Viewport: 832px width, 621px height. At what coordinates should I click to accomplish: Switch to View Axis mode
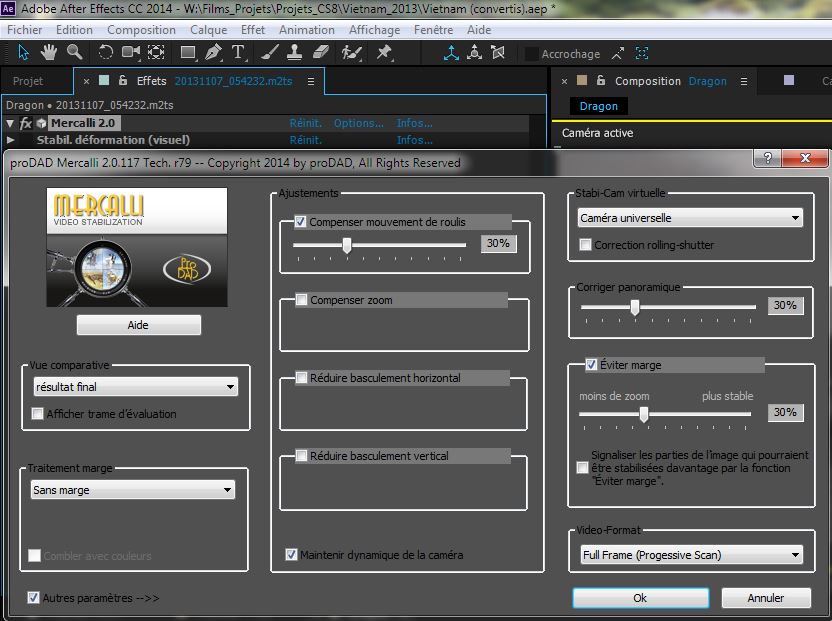click(498, 53)
